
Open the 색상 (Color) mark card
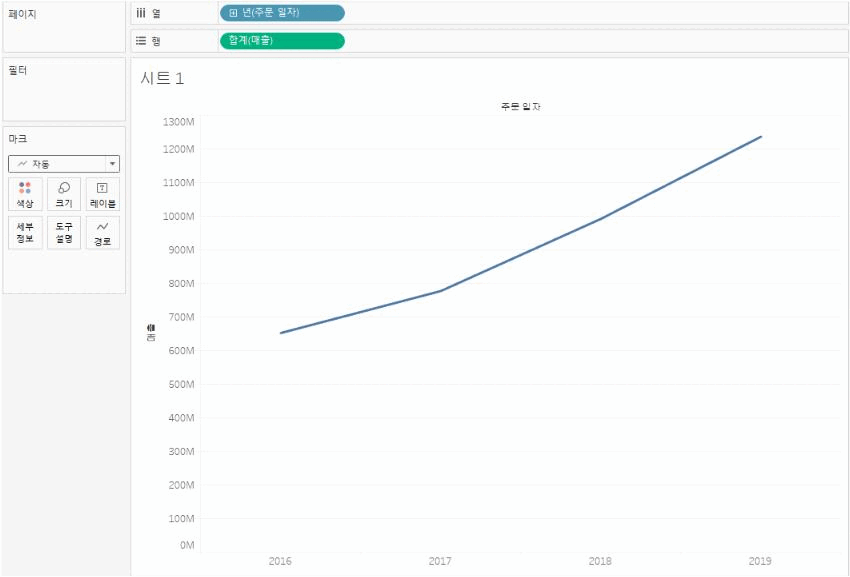[25, 194]
